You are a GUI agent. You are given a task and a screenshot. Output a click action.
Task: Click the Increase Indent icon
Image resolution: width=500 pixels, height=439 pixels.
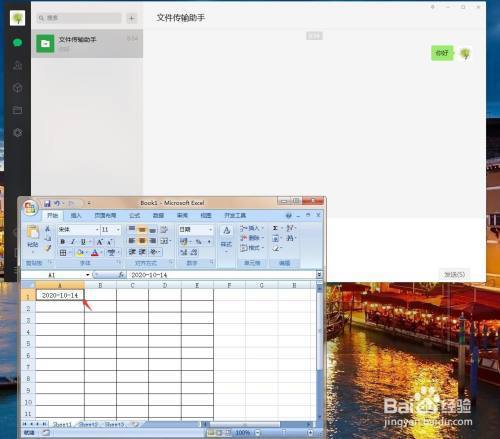coord(142,252)
